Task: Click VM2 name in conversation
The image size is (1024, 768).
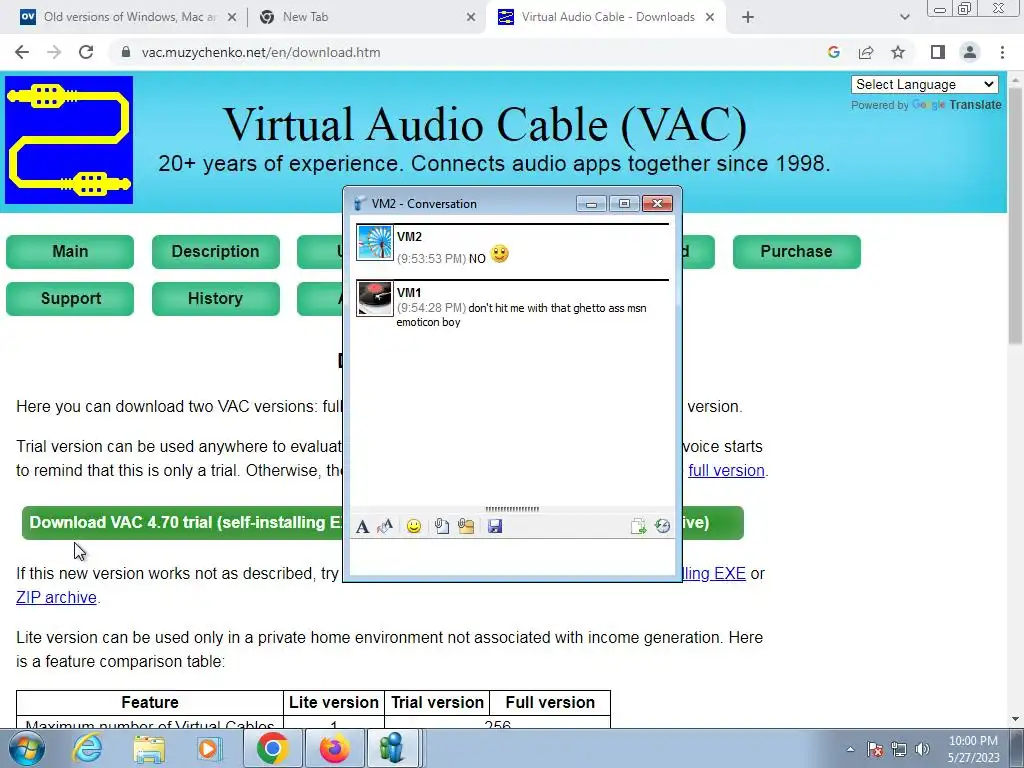Action: (409, 236)
